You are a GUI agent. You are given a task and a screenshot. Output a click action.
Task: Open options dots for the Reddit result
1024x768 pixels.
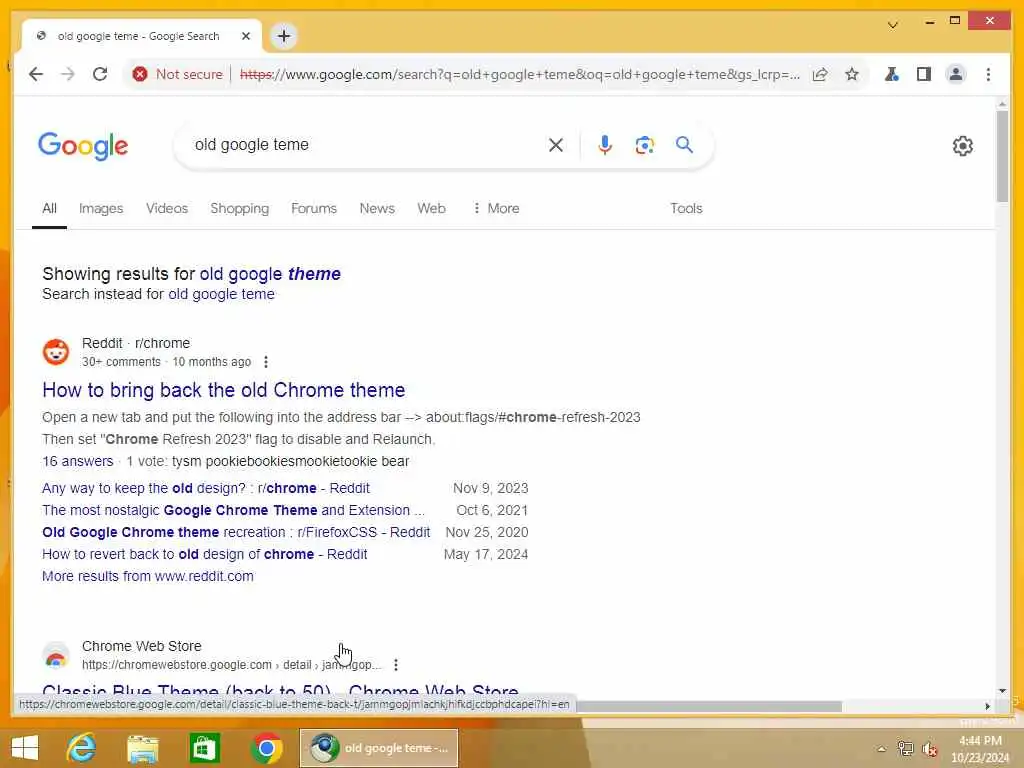click(265, 362)
